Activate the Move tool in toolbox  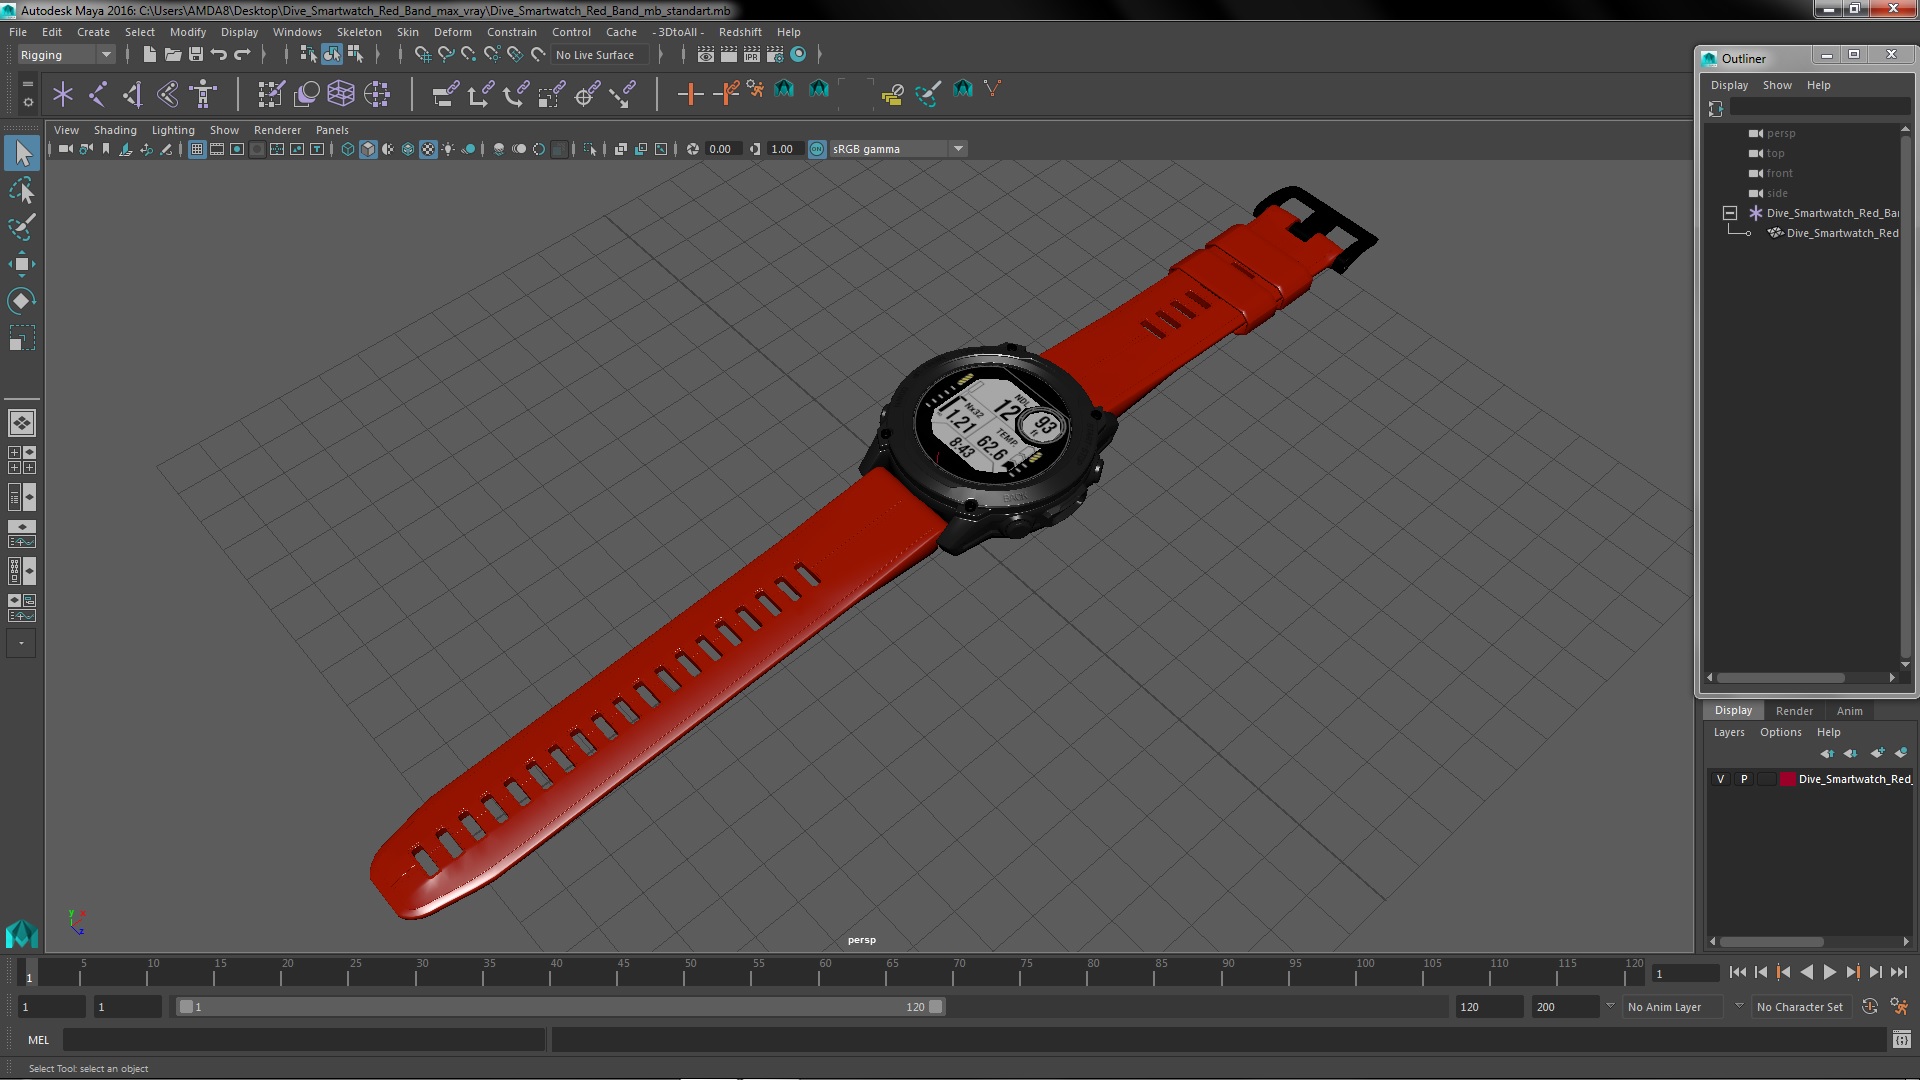coord(22,264)
